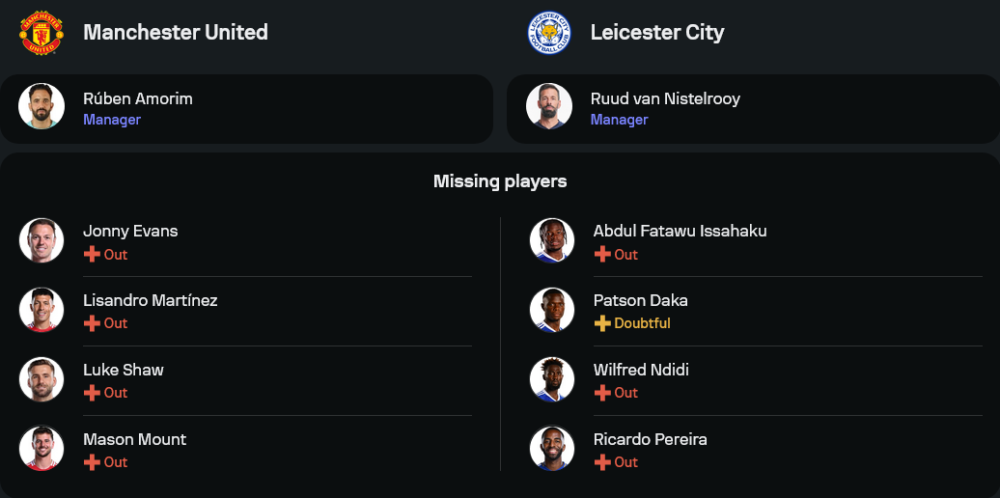This screenshot has height=498, width=1000.
Task: Click Lisandro Martínez's player avatar
Action: [41, 310]
